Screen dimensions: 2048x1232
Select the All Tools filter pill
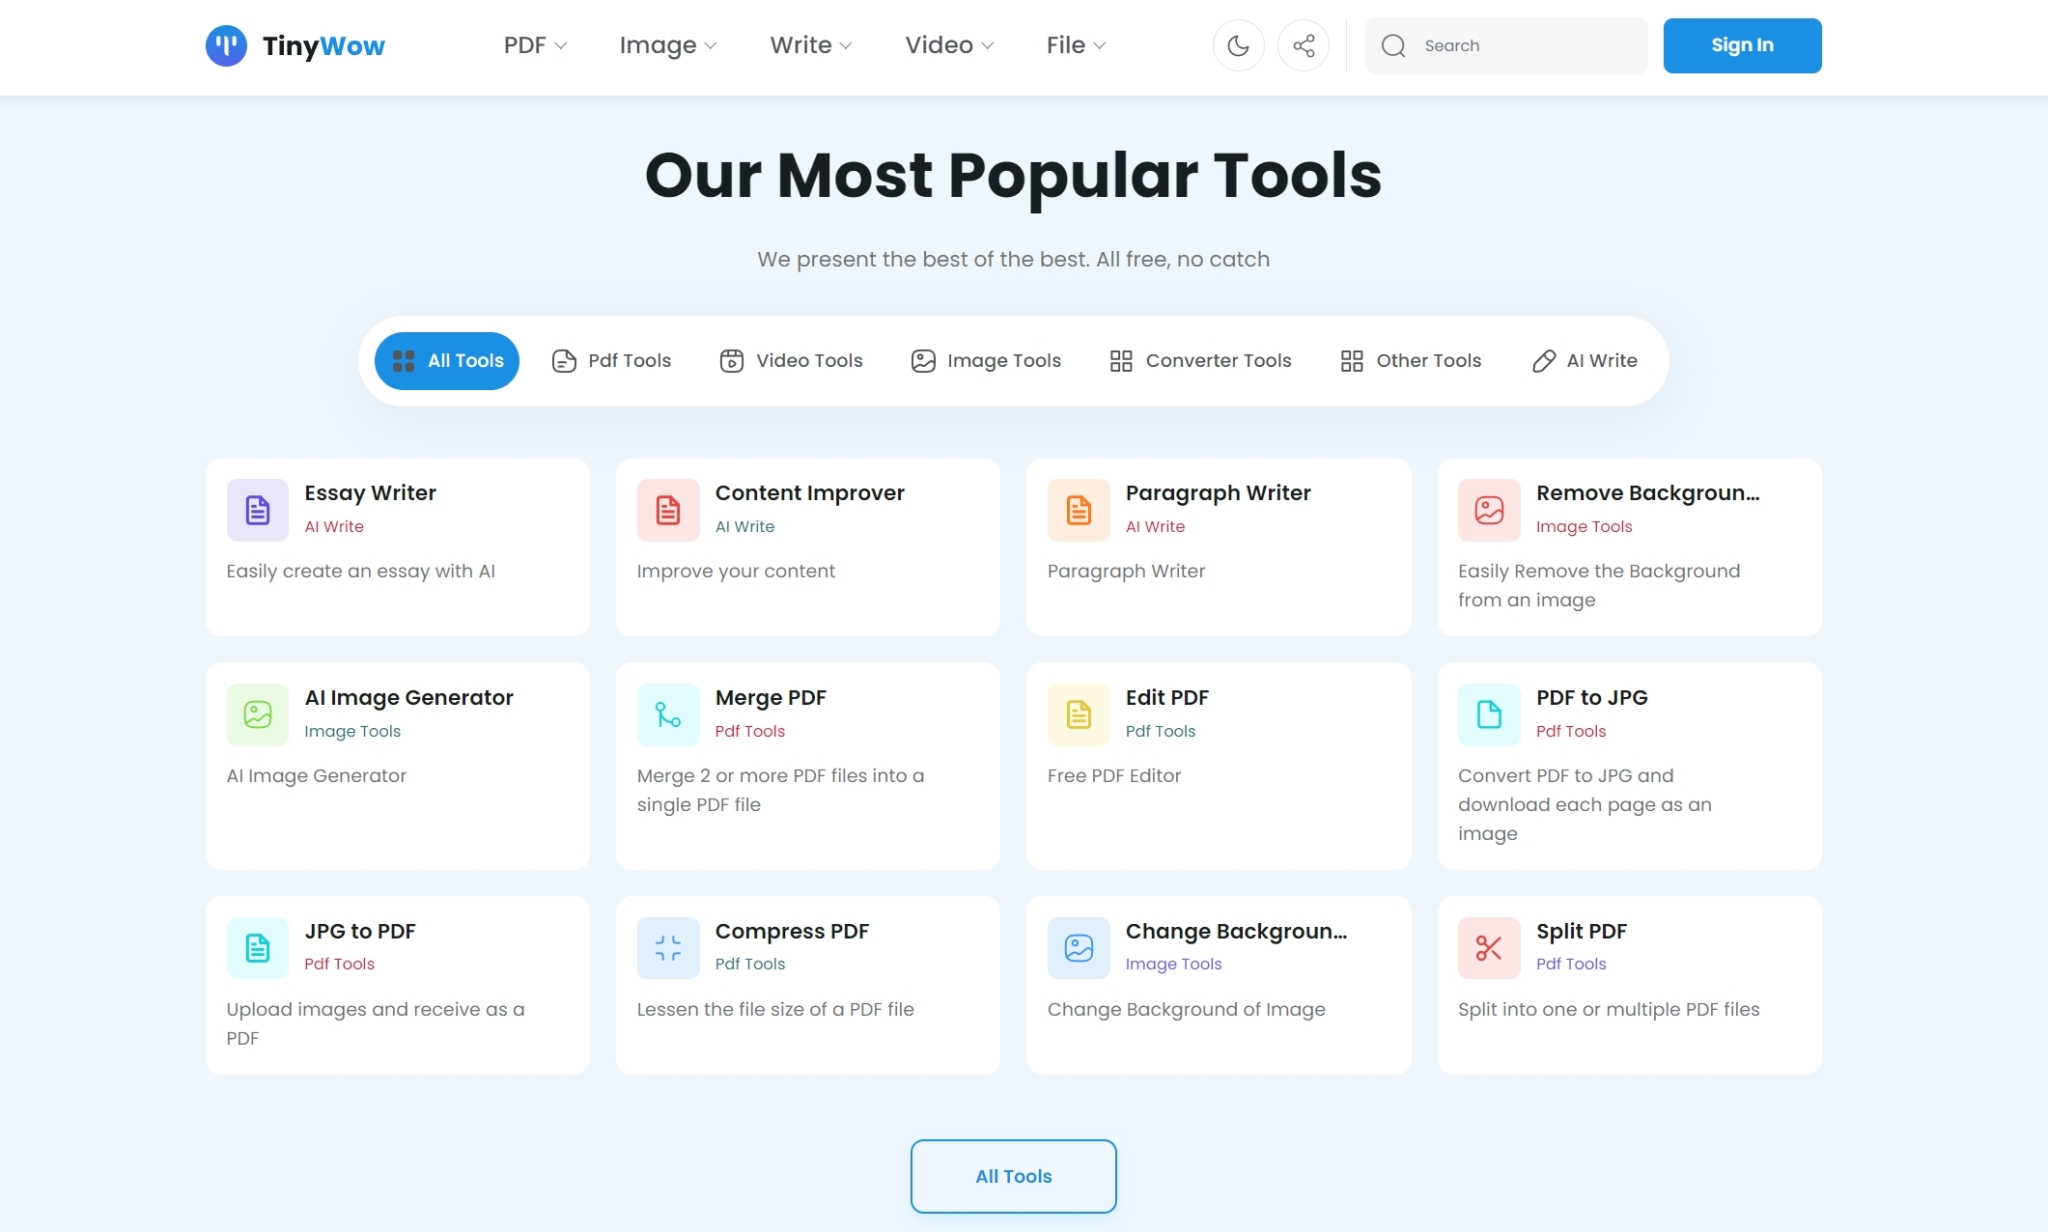(446, 360)
